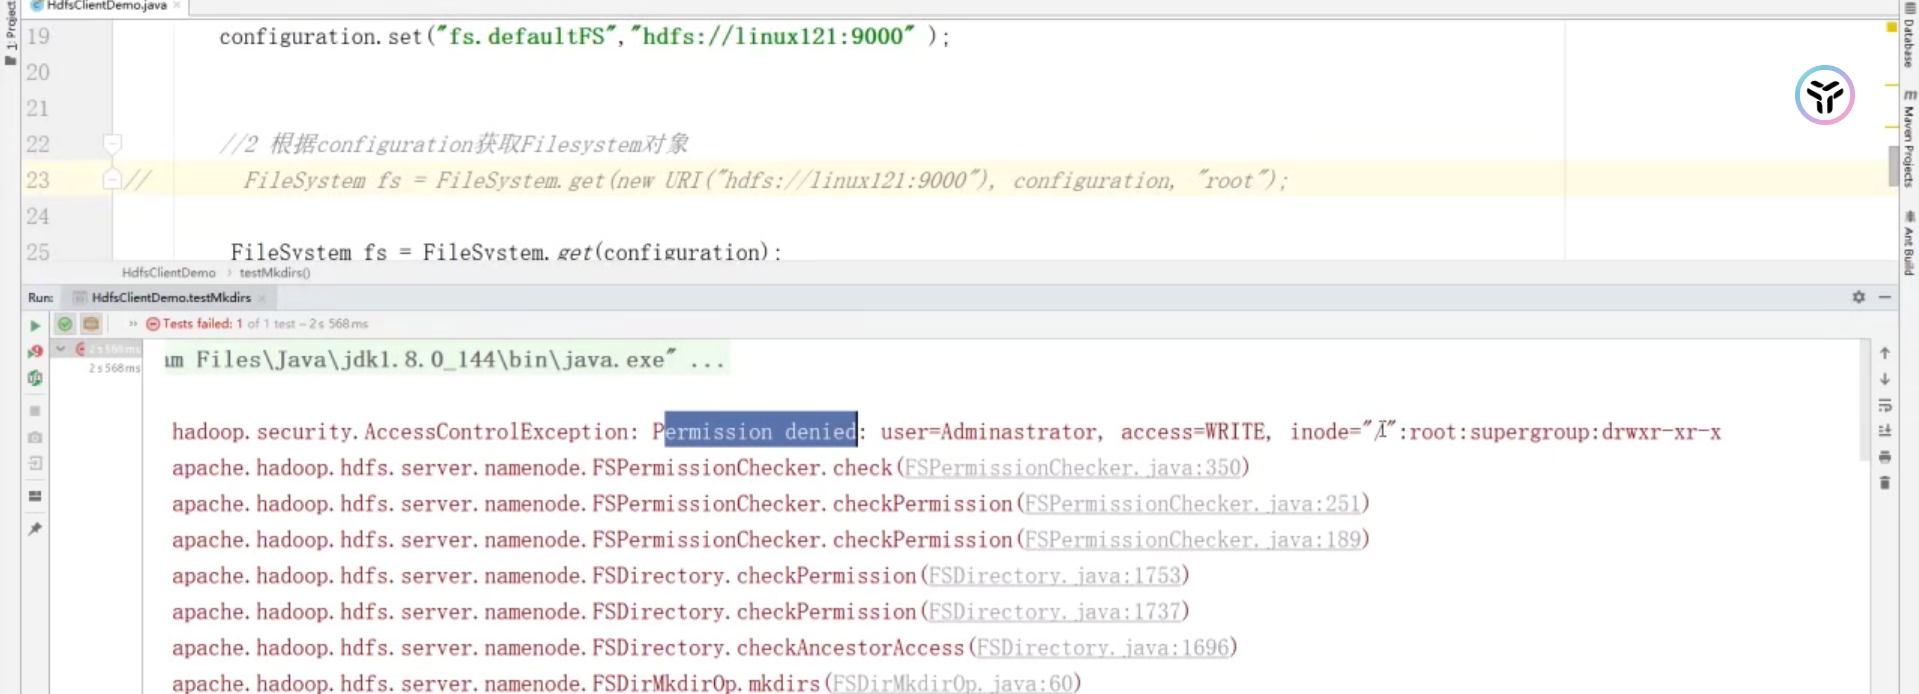The height and width of the screenshot is (694, 1919).
Task: Toggle Show Ignored tests button
Action: coord(91,324)
